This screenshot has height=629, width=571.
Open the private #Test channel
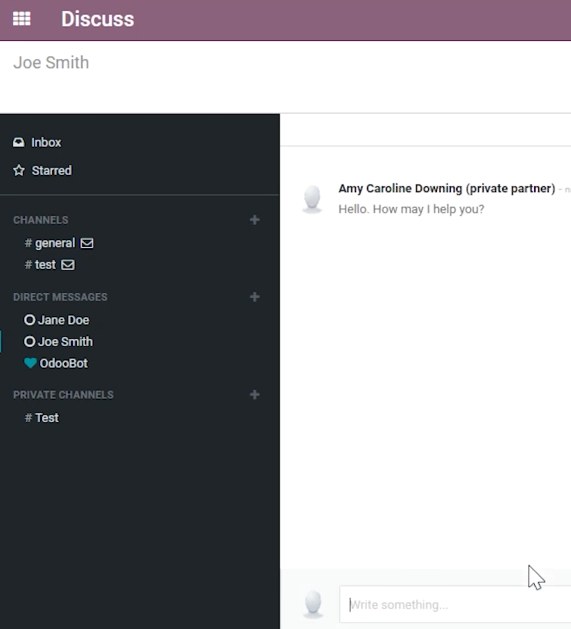(x=42, y=418)
